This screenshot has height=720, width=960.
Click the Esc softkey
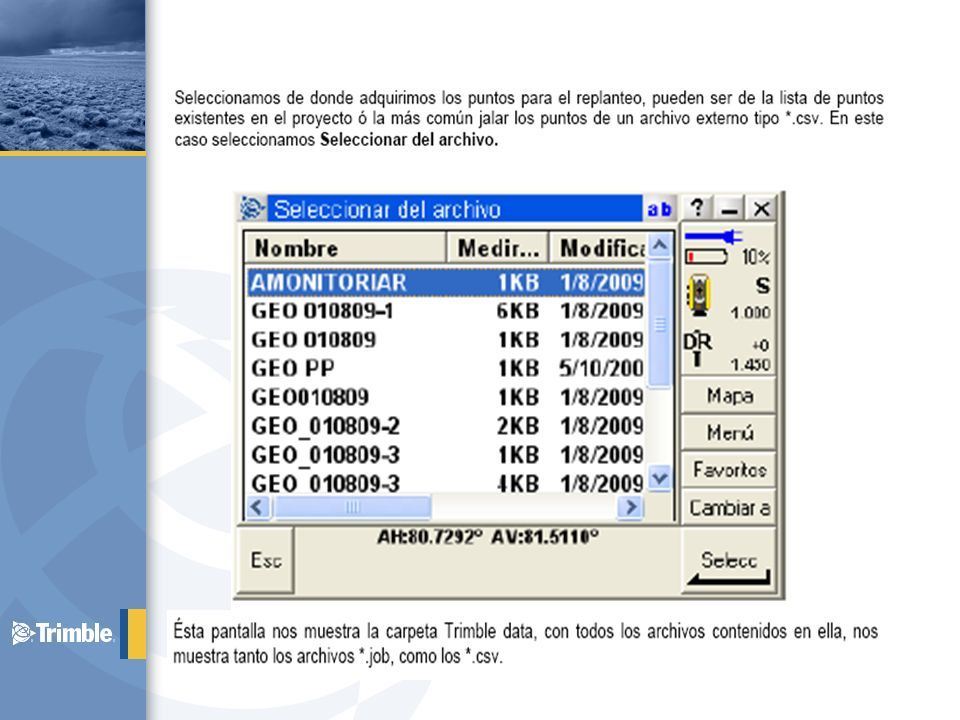point(266,560)
